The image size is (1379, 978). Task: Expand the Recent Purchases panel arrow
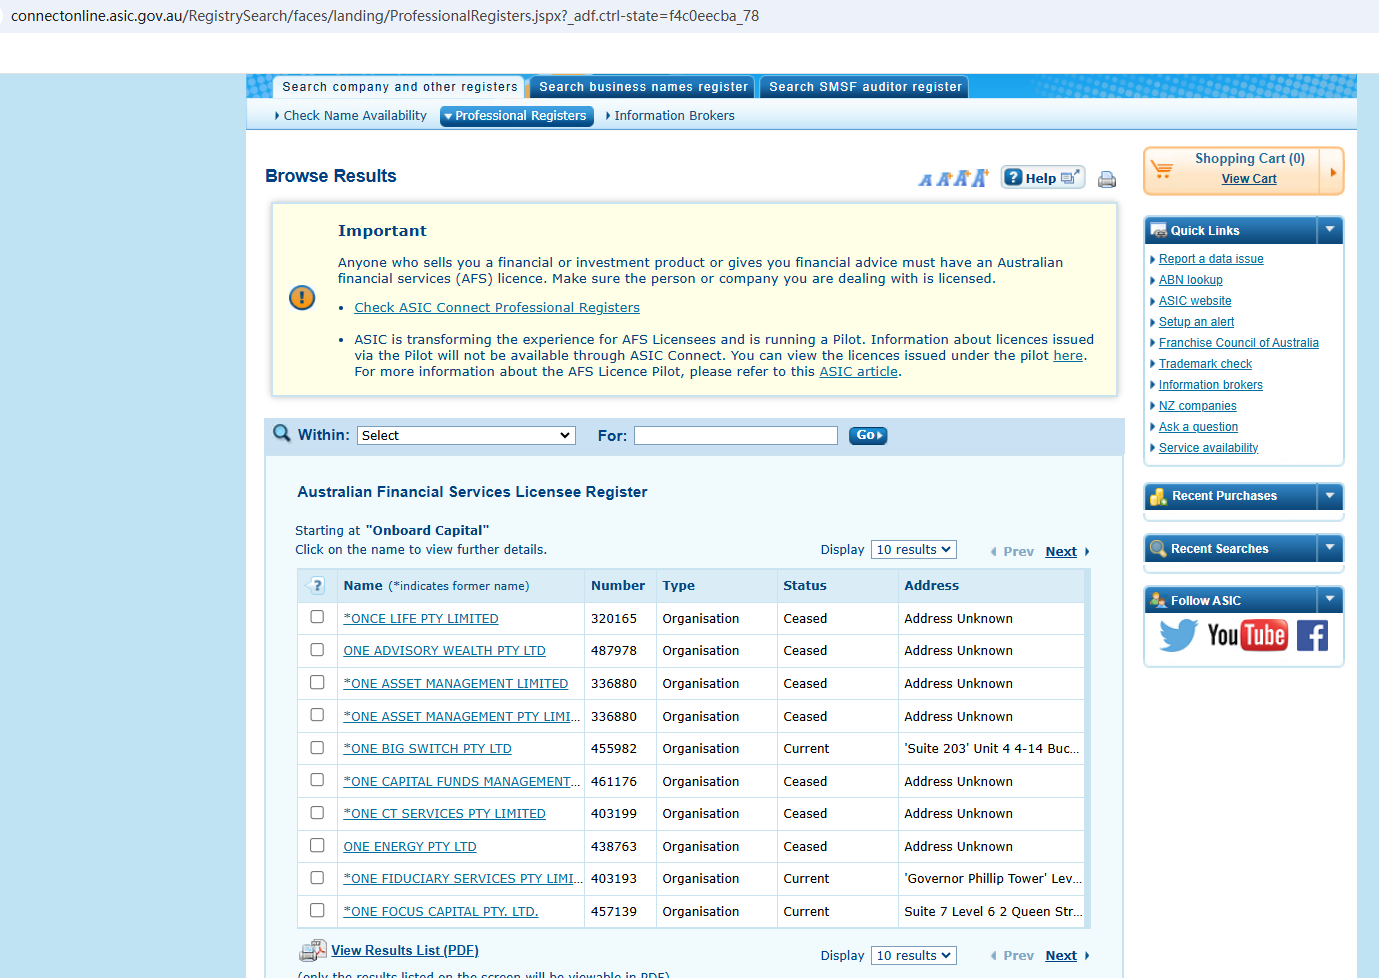click(x=1330, y=496)
